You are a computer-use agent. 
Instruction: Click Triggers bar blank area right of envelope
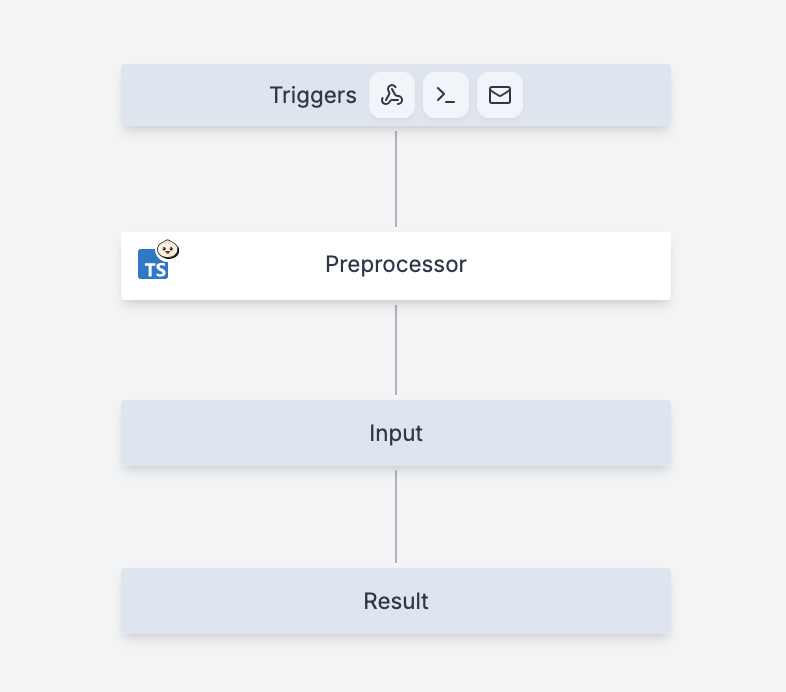tap(597, 95)
